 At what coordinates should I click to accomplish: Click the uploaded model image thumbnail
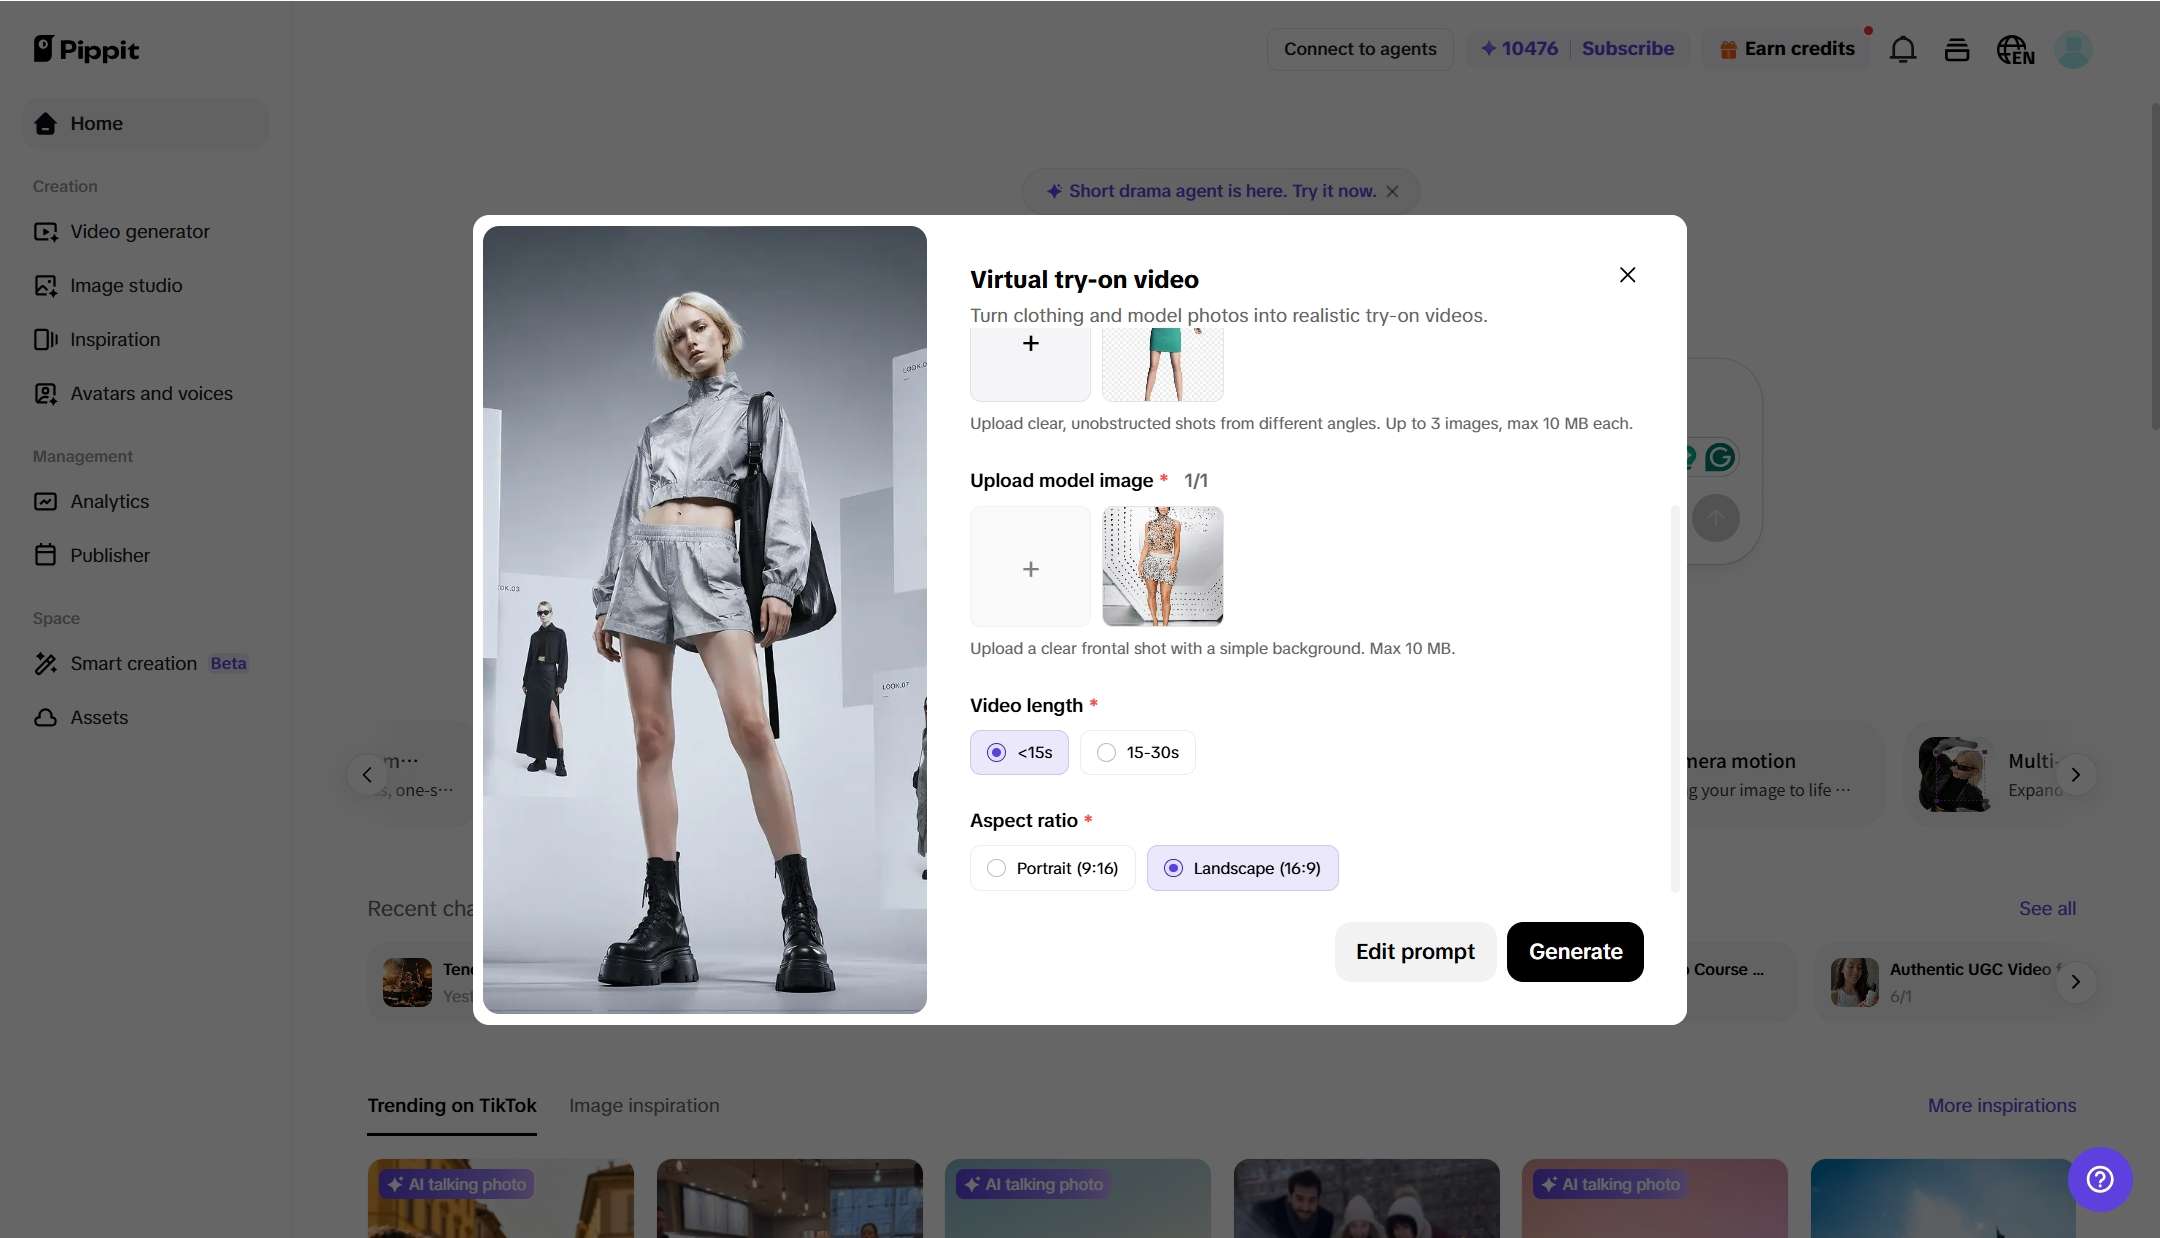coord(1162,566)
